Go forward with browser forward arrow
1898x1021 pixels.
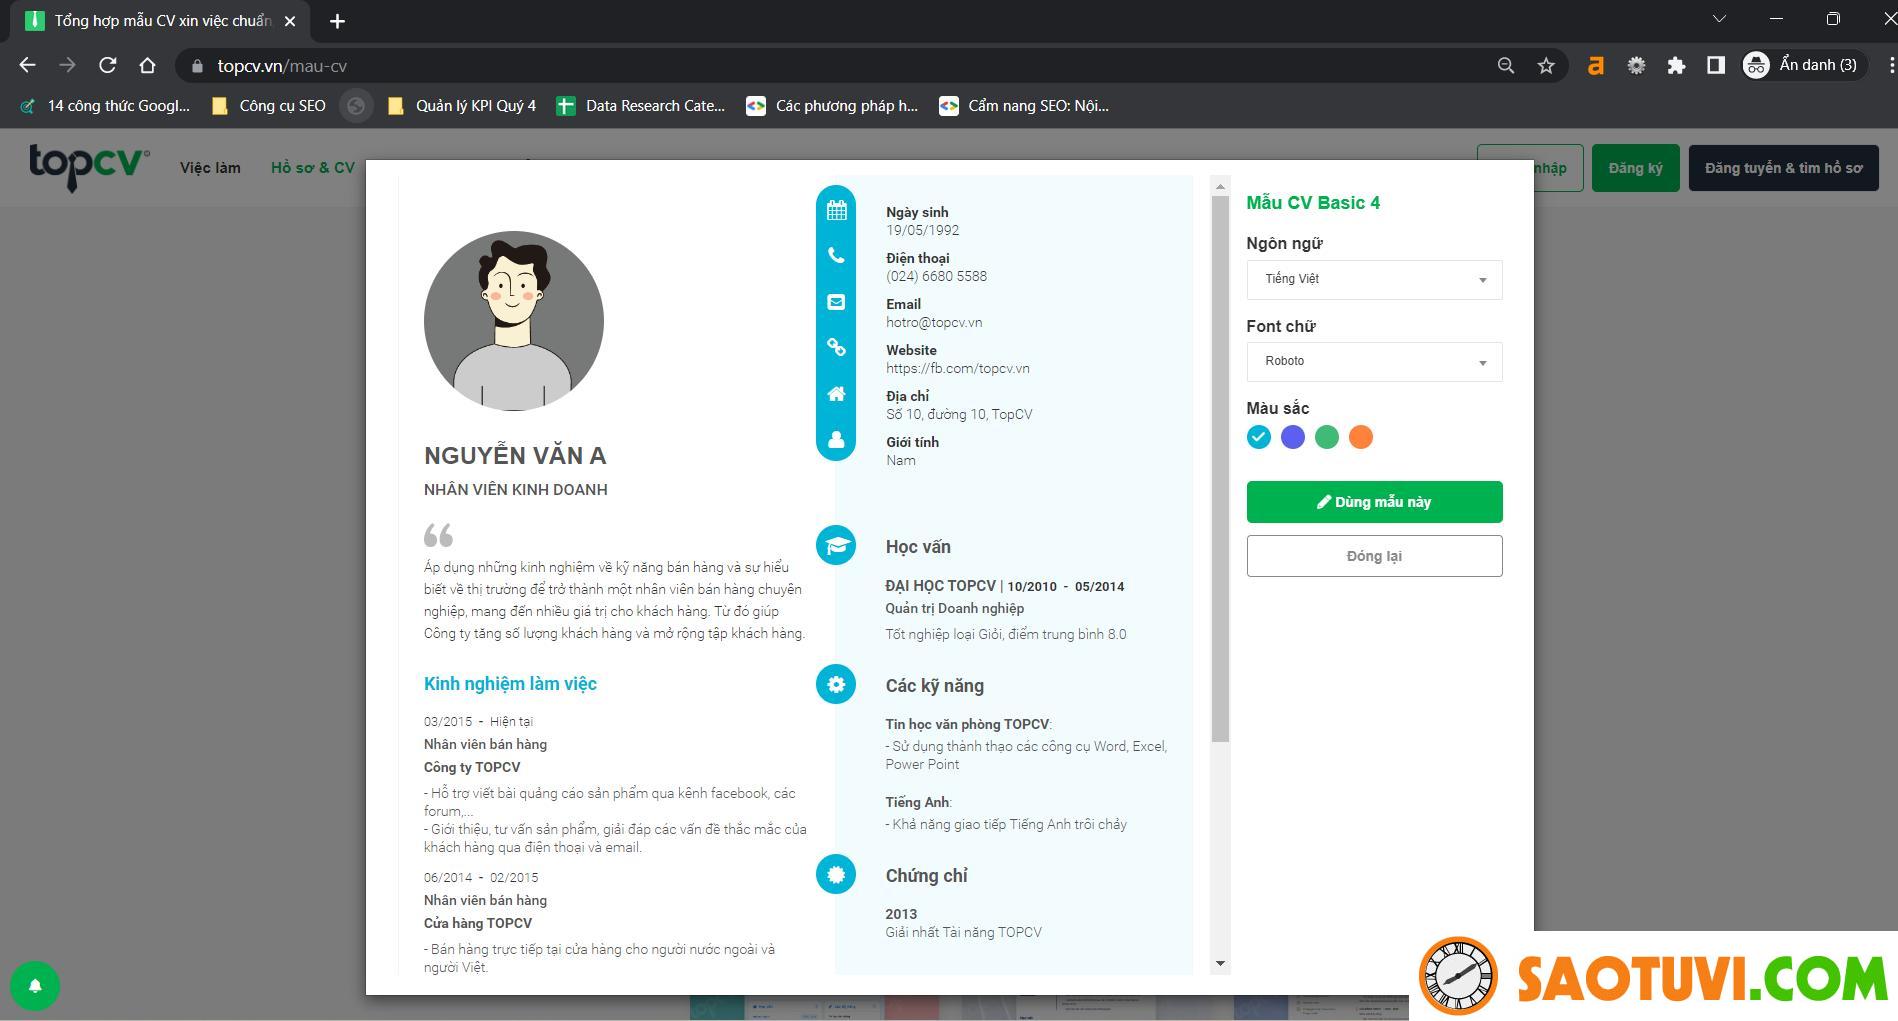(x=67, y=66)
